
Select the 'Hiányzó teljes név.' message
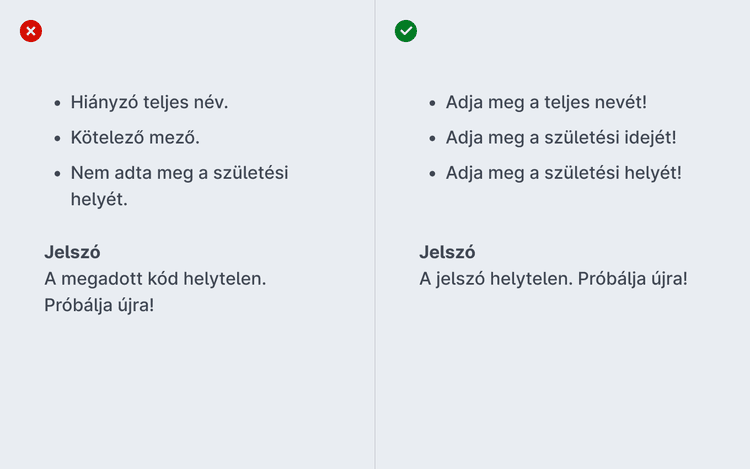(149, 102)
